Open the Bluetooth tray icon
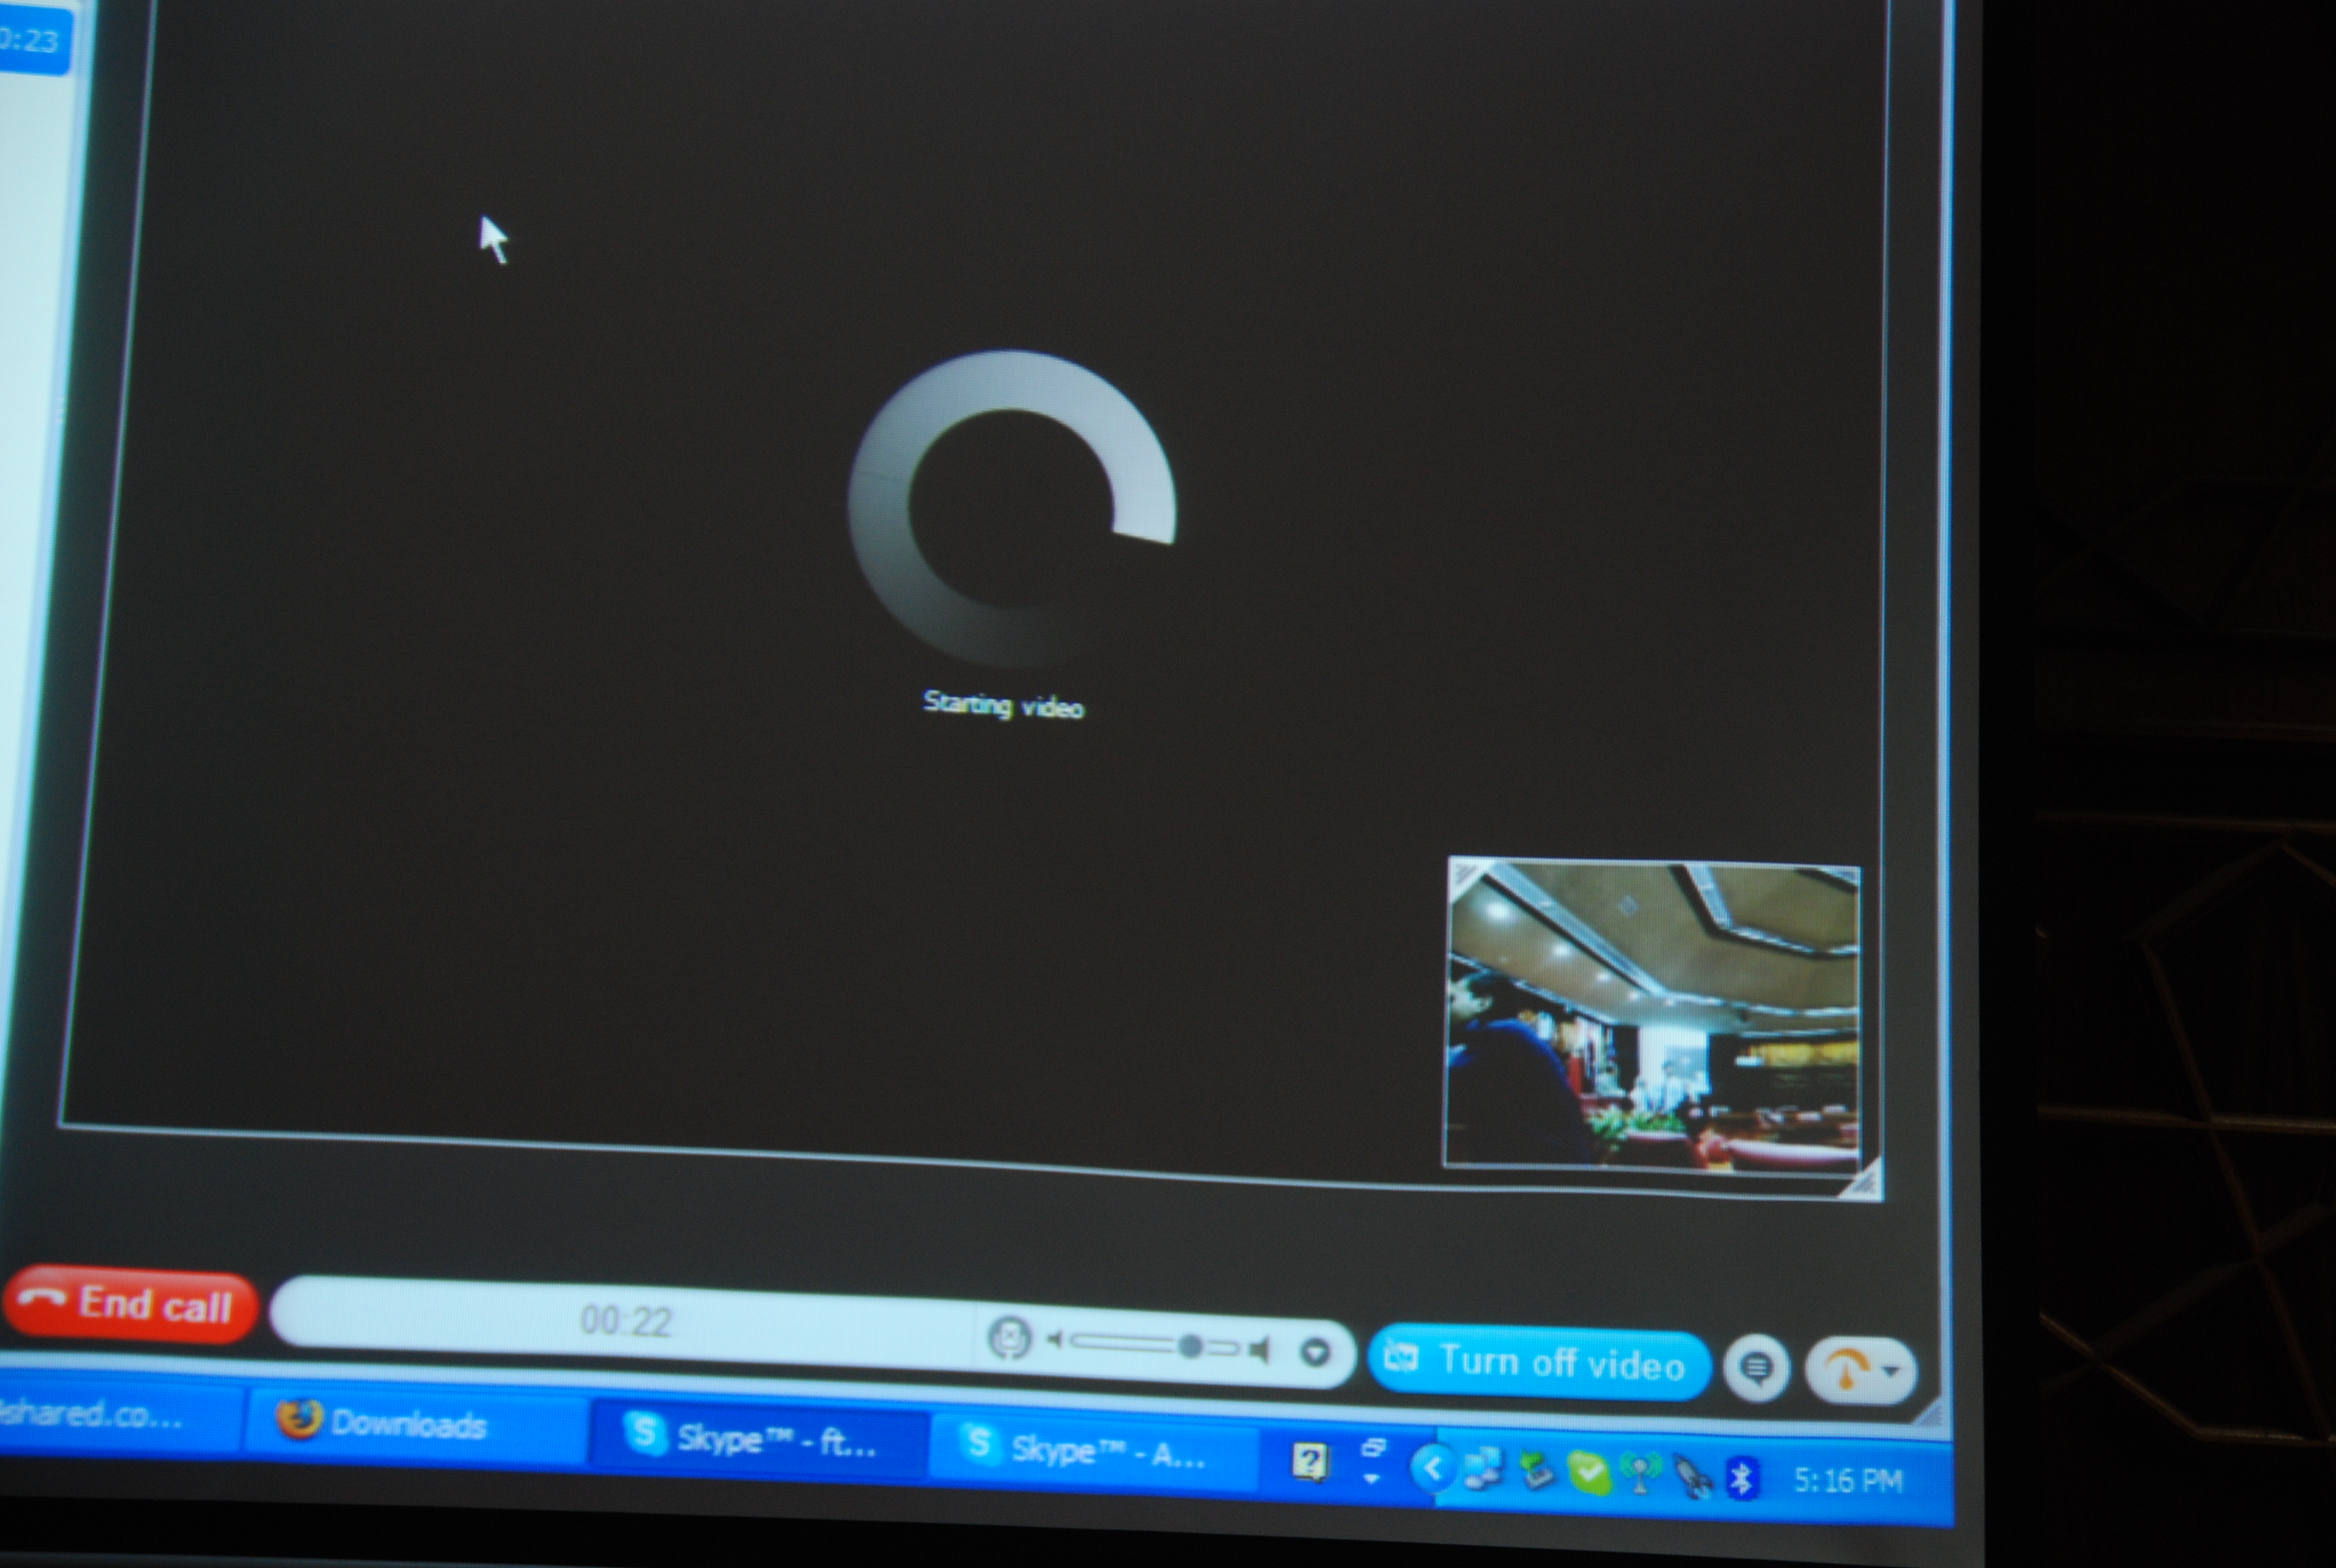The image size is (2336, 1568). (x=1741, y=1478)
